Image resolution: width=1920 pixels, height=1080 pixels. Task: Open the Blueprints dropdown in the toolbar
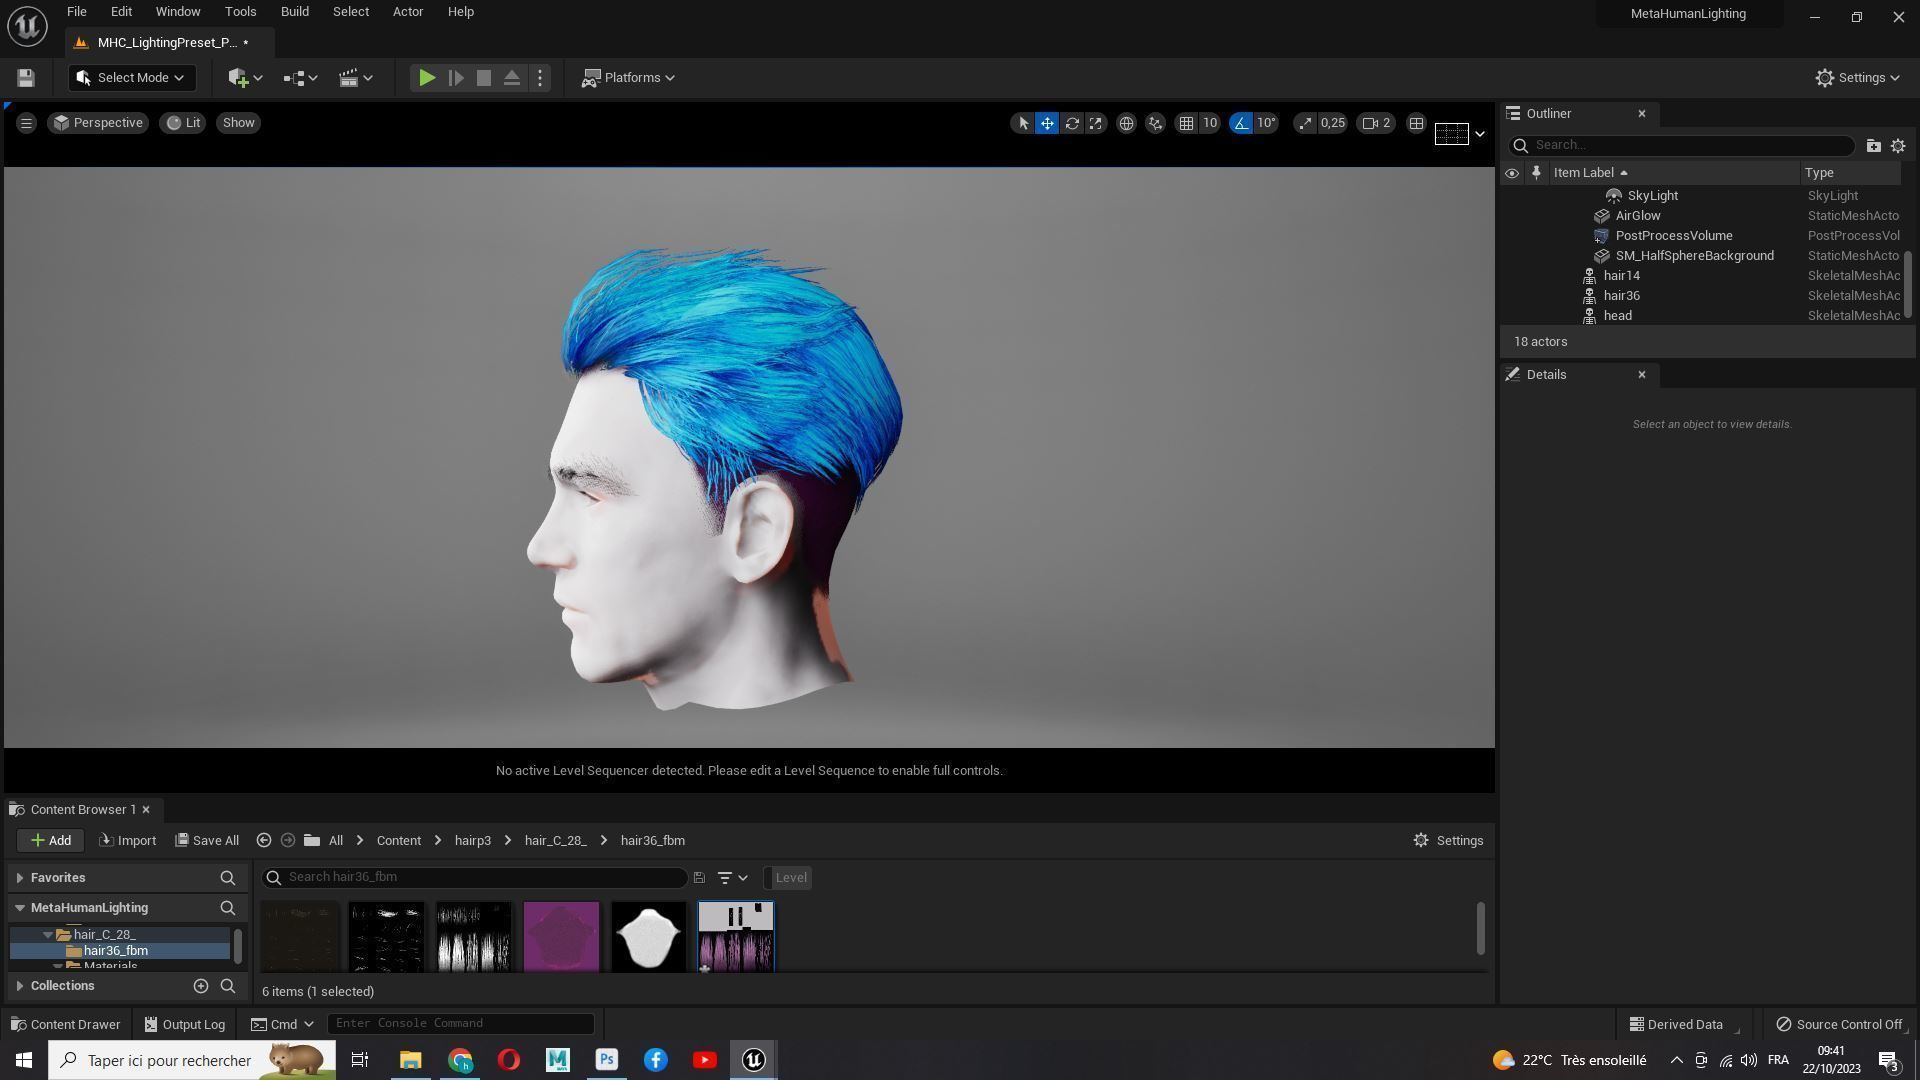point(300,78)
